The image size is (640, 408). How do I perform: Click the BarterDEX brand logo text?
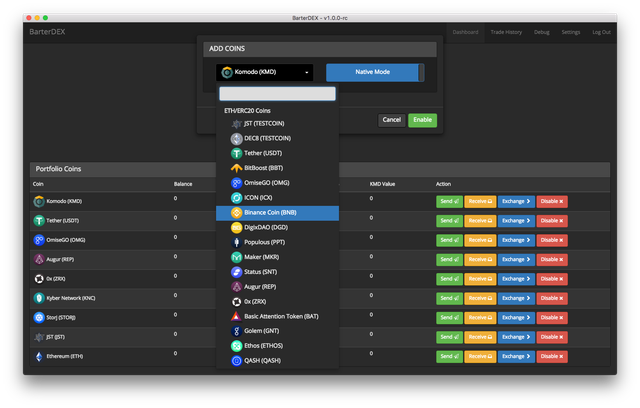point(47,32)
